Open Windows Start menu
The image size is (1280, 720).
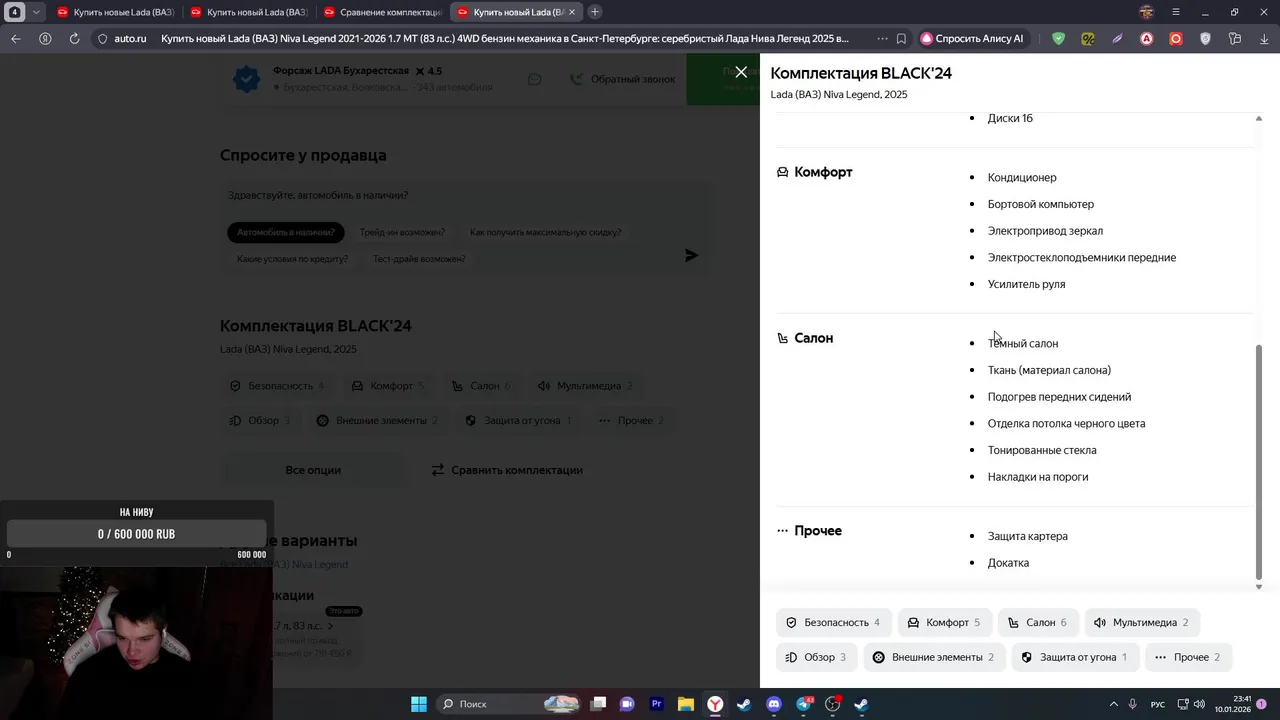pos(419,704)
